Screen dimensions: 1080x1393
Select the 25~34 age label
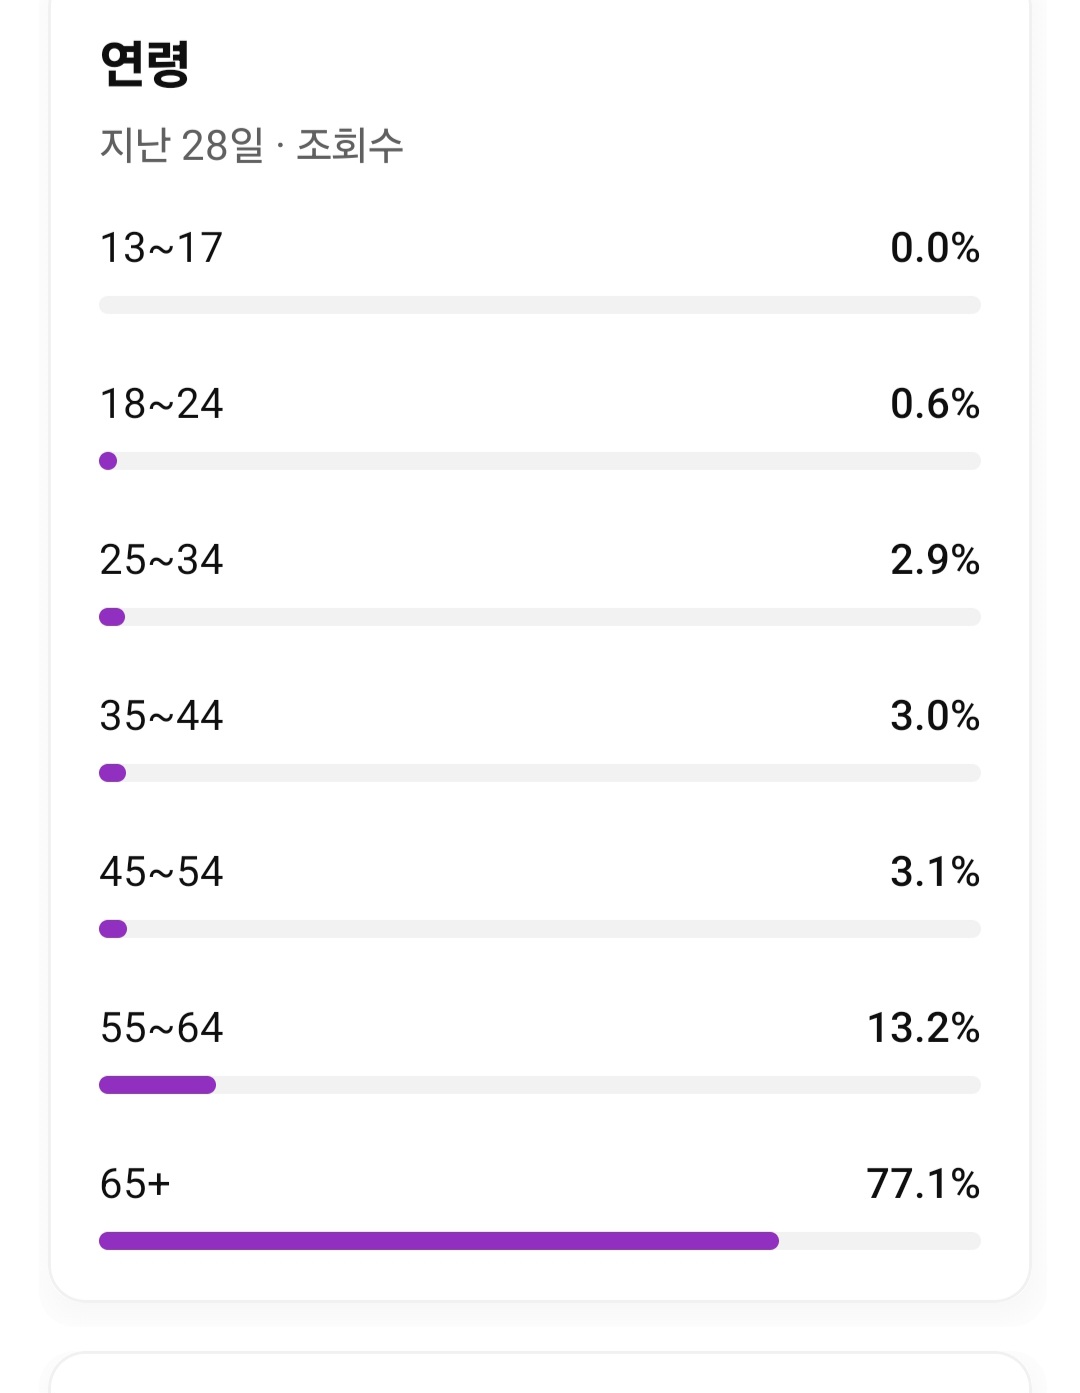point(161,560)
